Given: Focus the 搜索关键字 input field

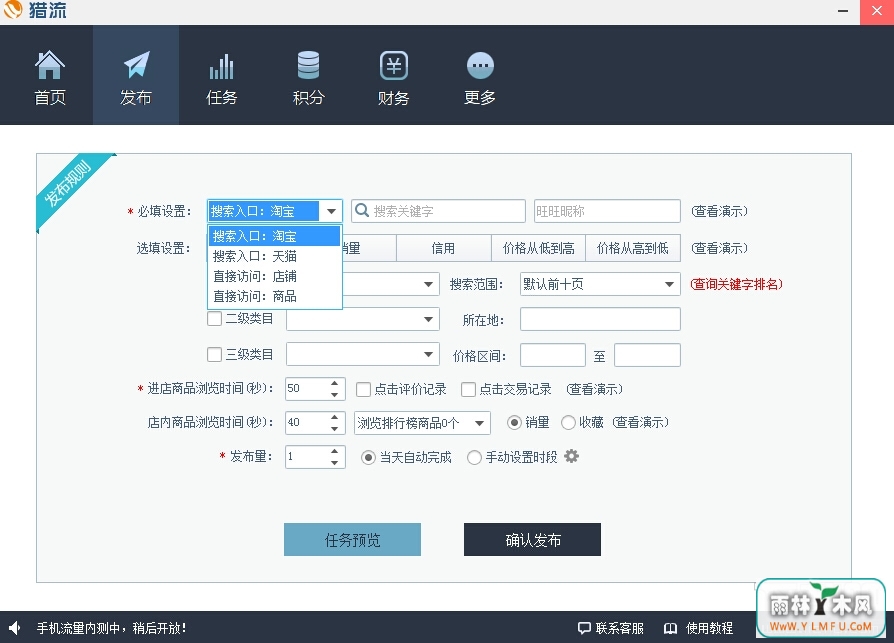Looking at the screenshot, I should pos(438,211).
